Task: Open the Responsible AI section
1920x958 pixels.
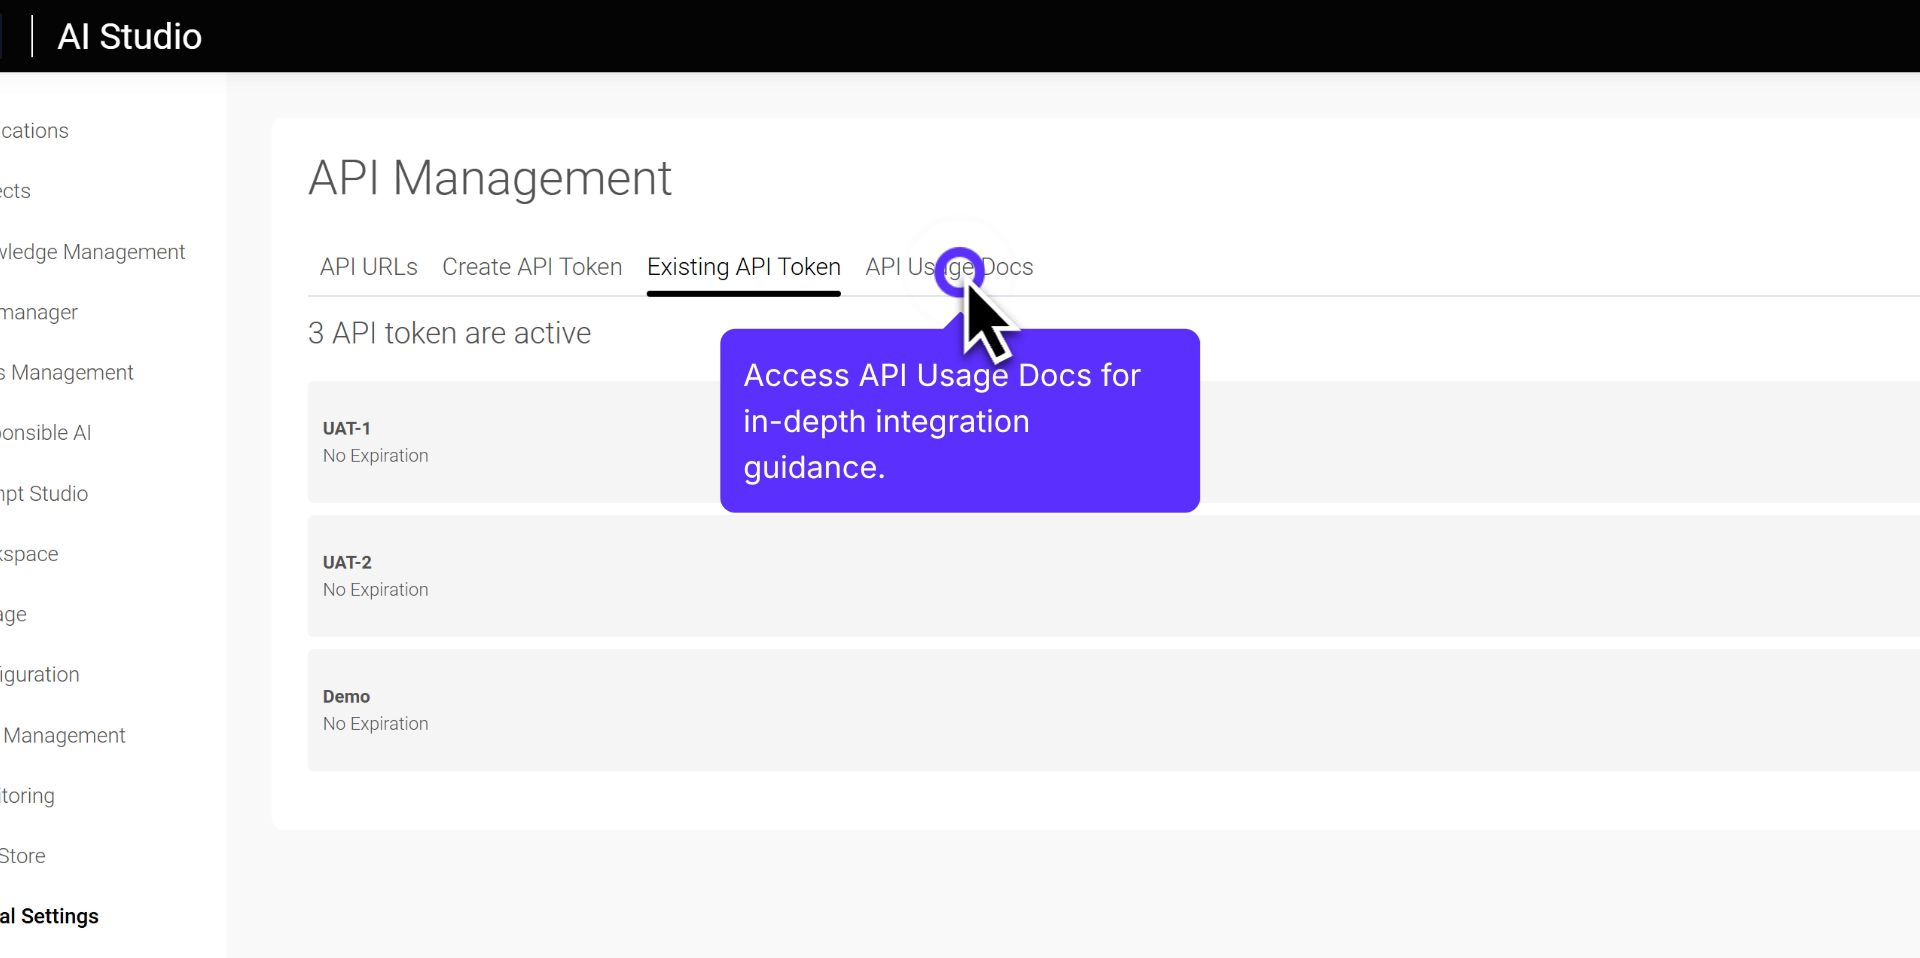Action: tap(46, 432)
